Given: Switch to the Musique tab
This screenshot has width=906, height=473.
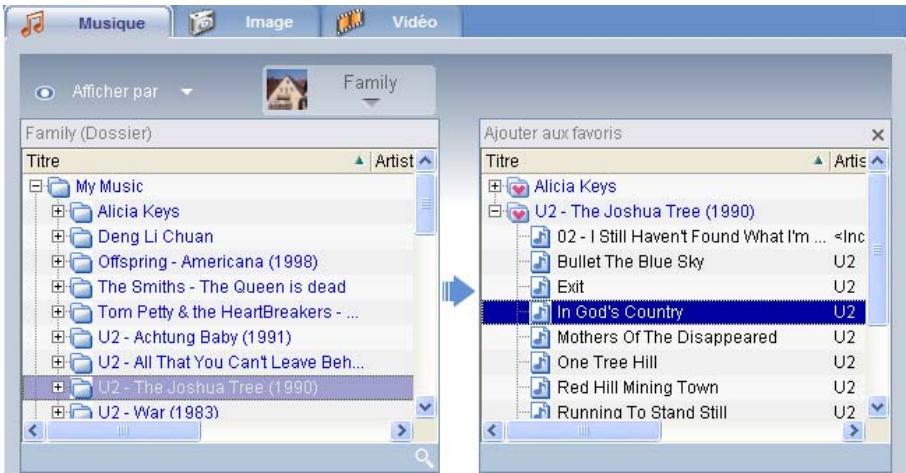Looking at the screenshot, I should tap(88, 23).
